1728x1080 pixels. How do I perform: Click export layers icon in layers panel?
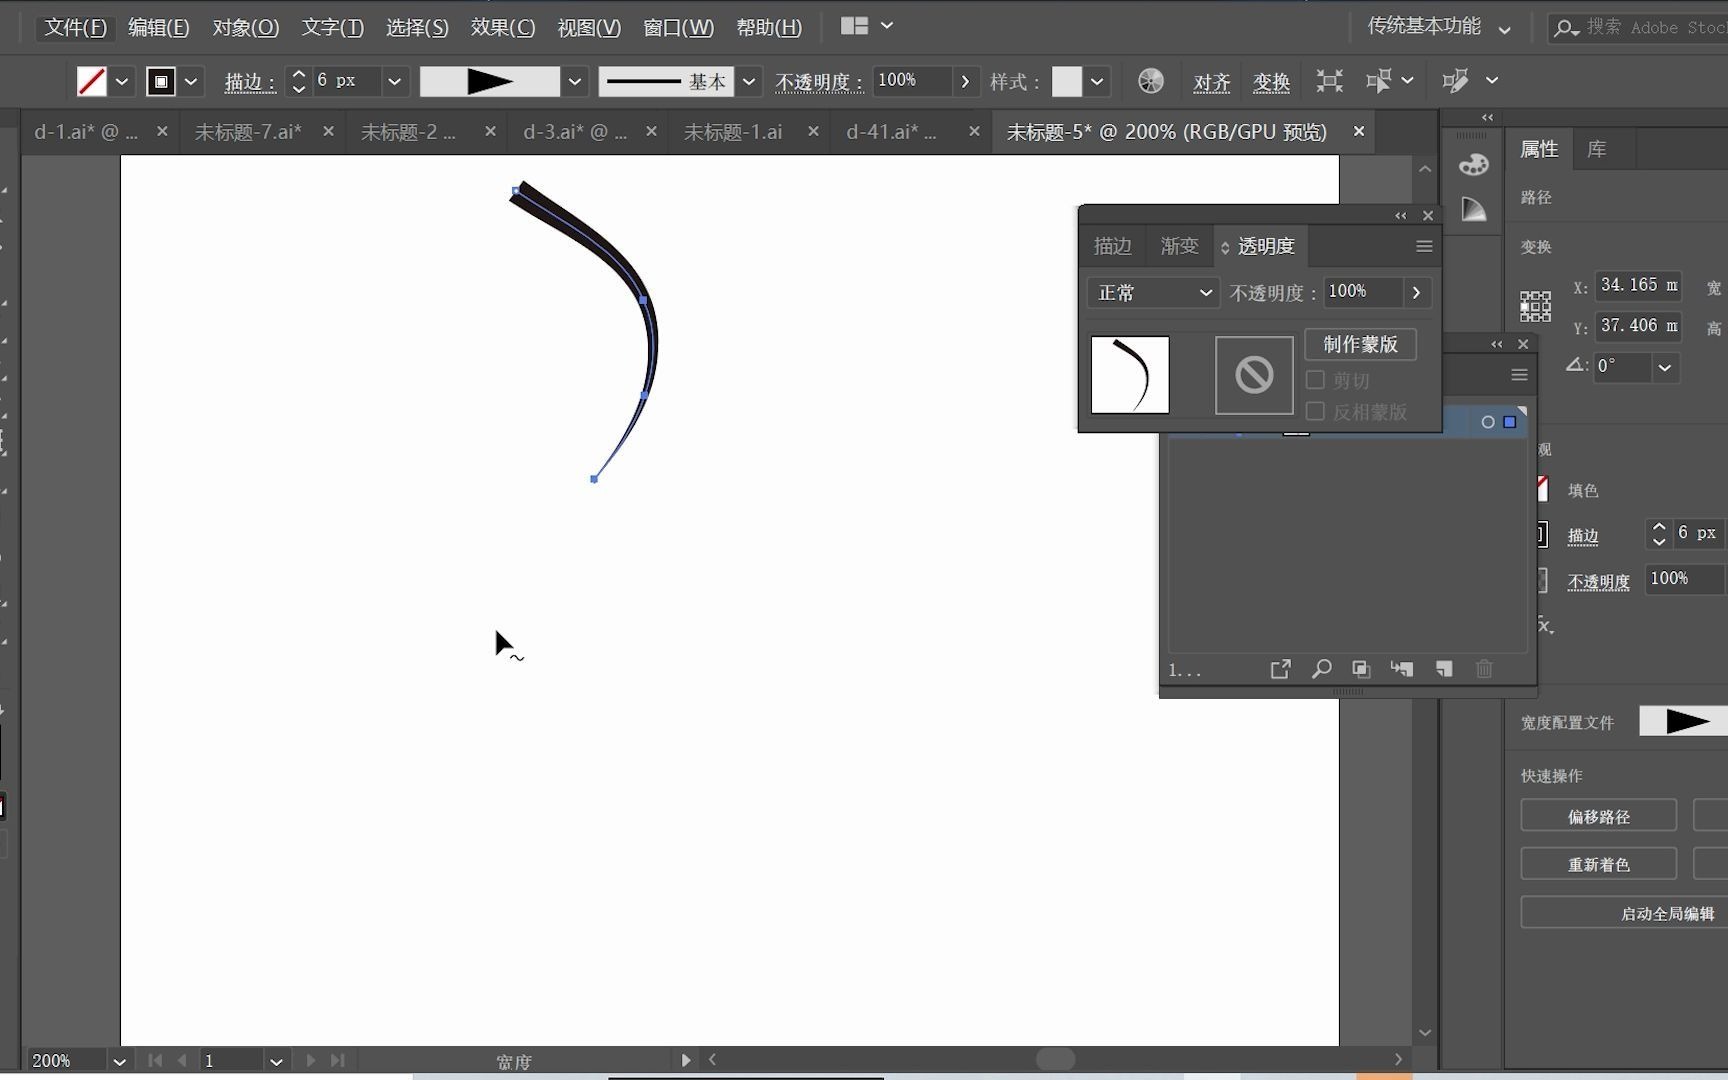point(1280,669)
